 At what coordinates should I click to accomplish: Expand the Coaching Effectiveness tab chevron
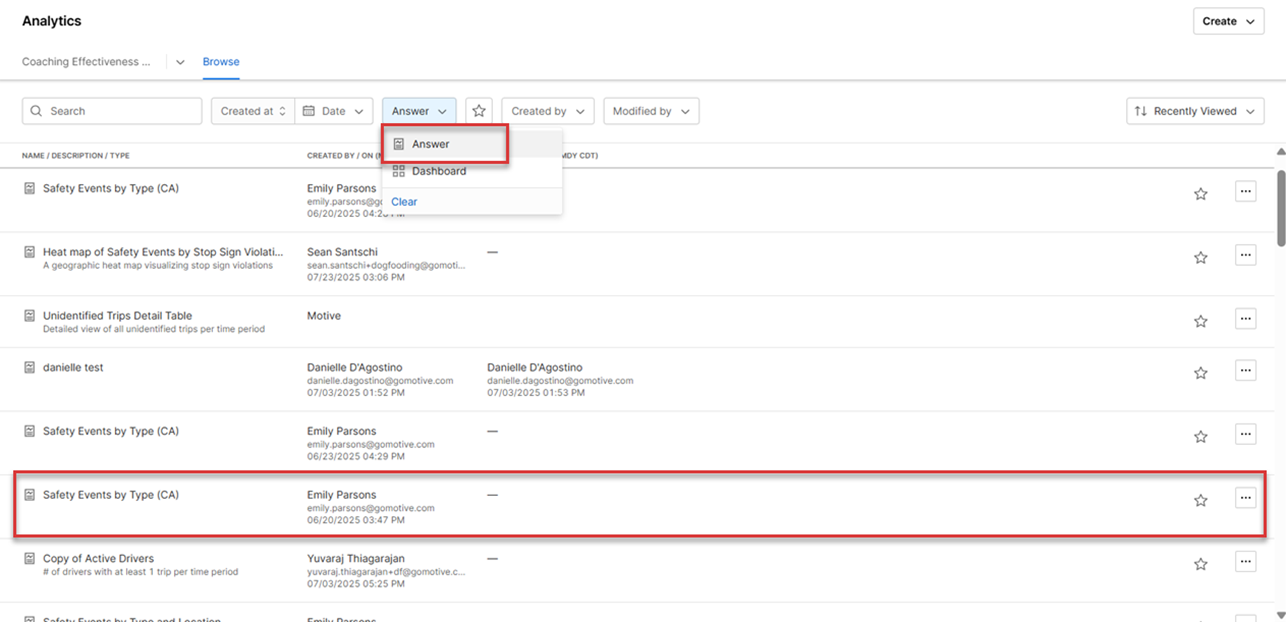pos(179,61)
